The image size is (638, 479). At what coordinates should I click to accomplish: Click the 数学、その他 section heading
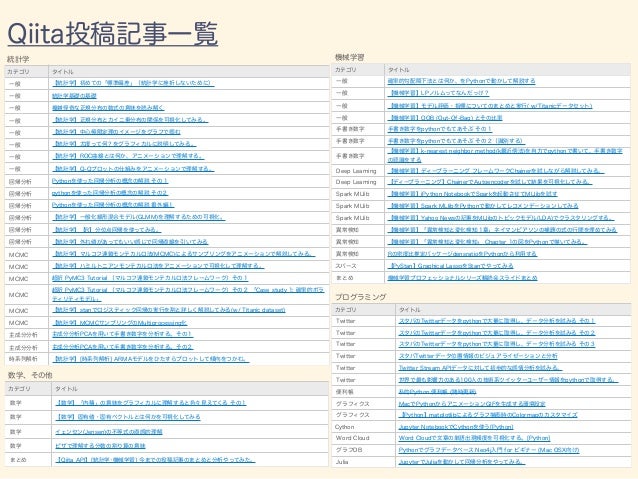pyautogui.click(x=30, y=375)
